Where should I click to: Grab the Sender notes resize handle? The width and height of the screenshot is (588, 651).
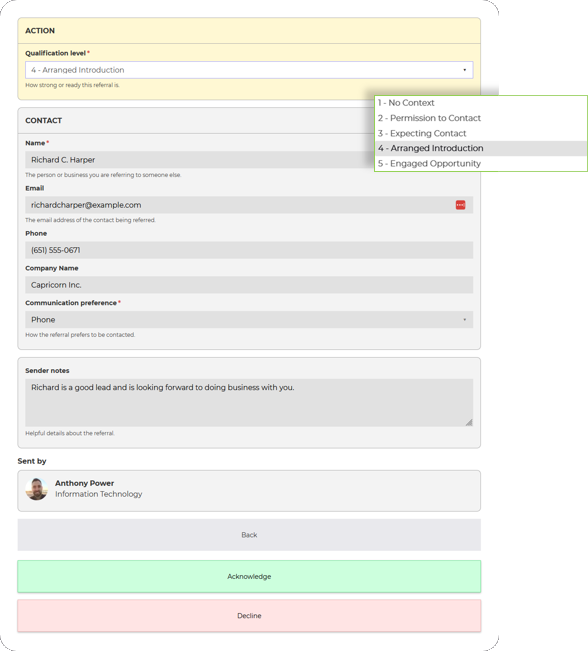[469, 422]
